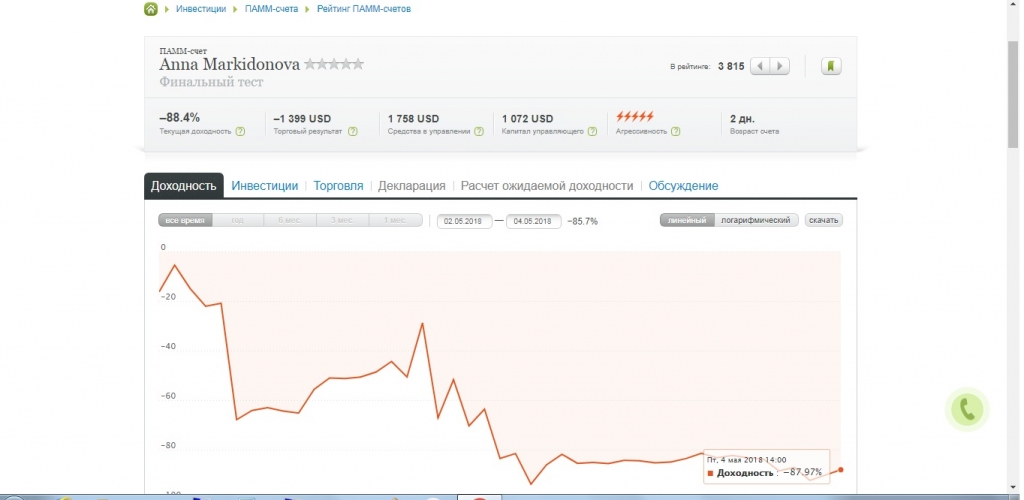Image resolution: width=1024 pixels, height=500 pixels.
Task: Edit start date field 02.05.2018
Action: [464, 221]
